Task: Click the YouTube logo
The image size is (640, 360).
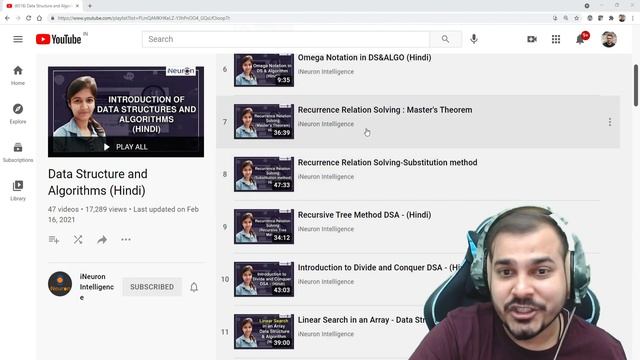Action: pyautogui.click(x=58, y=39)
